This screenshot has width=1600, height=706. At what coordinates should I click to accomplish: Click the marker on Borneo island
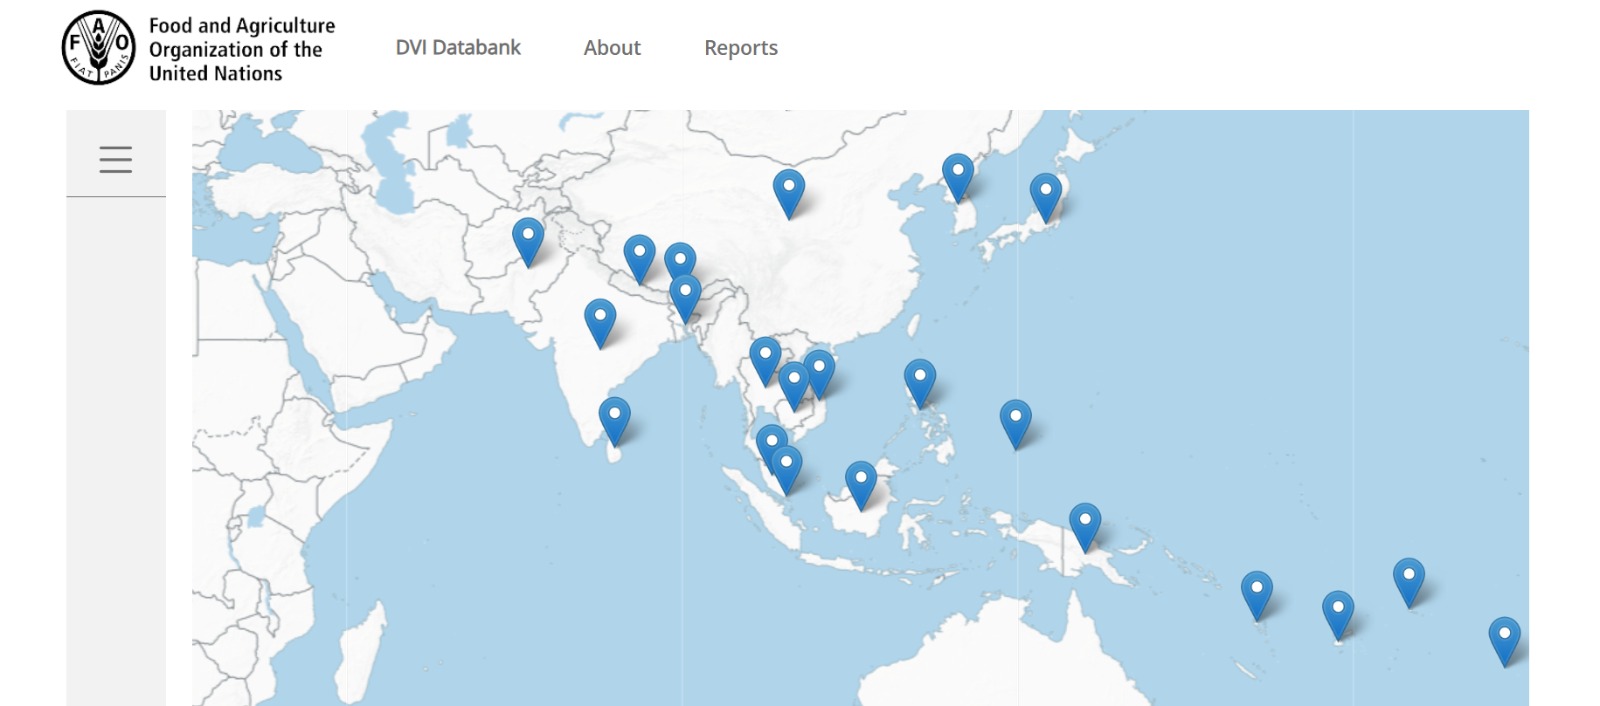click(860, 483)
